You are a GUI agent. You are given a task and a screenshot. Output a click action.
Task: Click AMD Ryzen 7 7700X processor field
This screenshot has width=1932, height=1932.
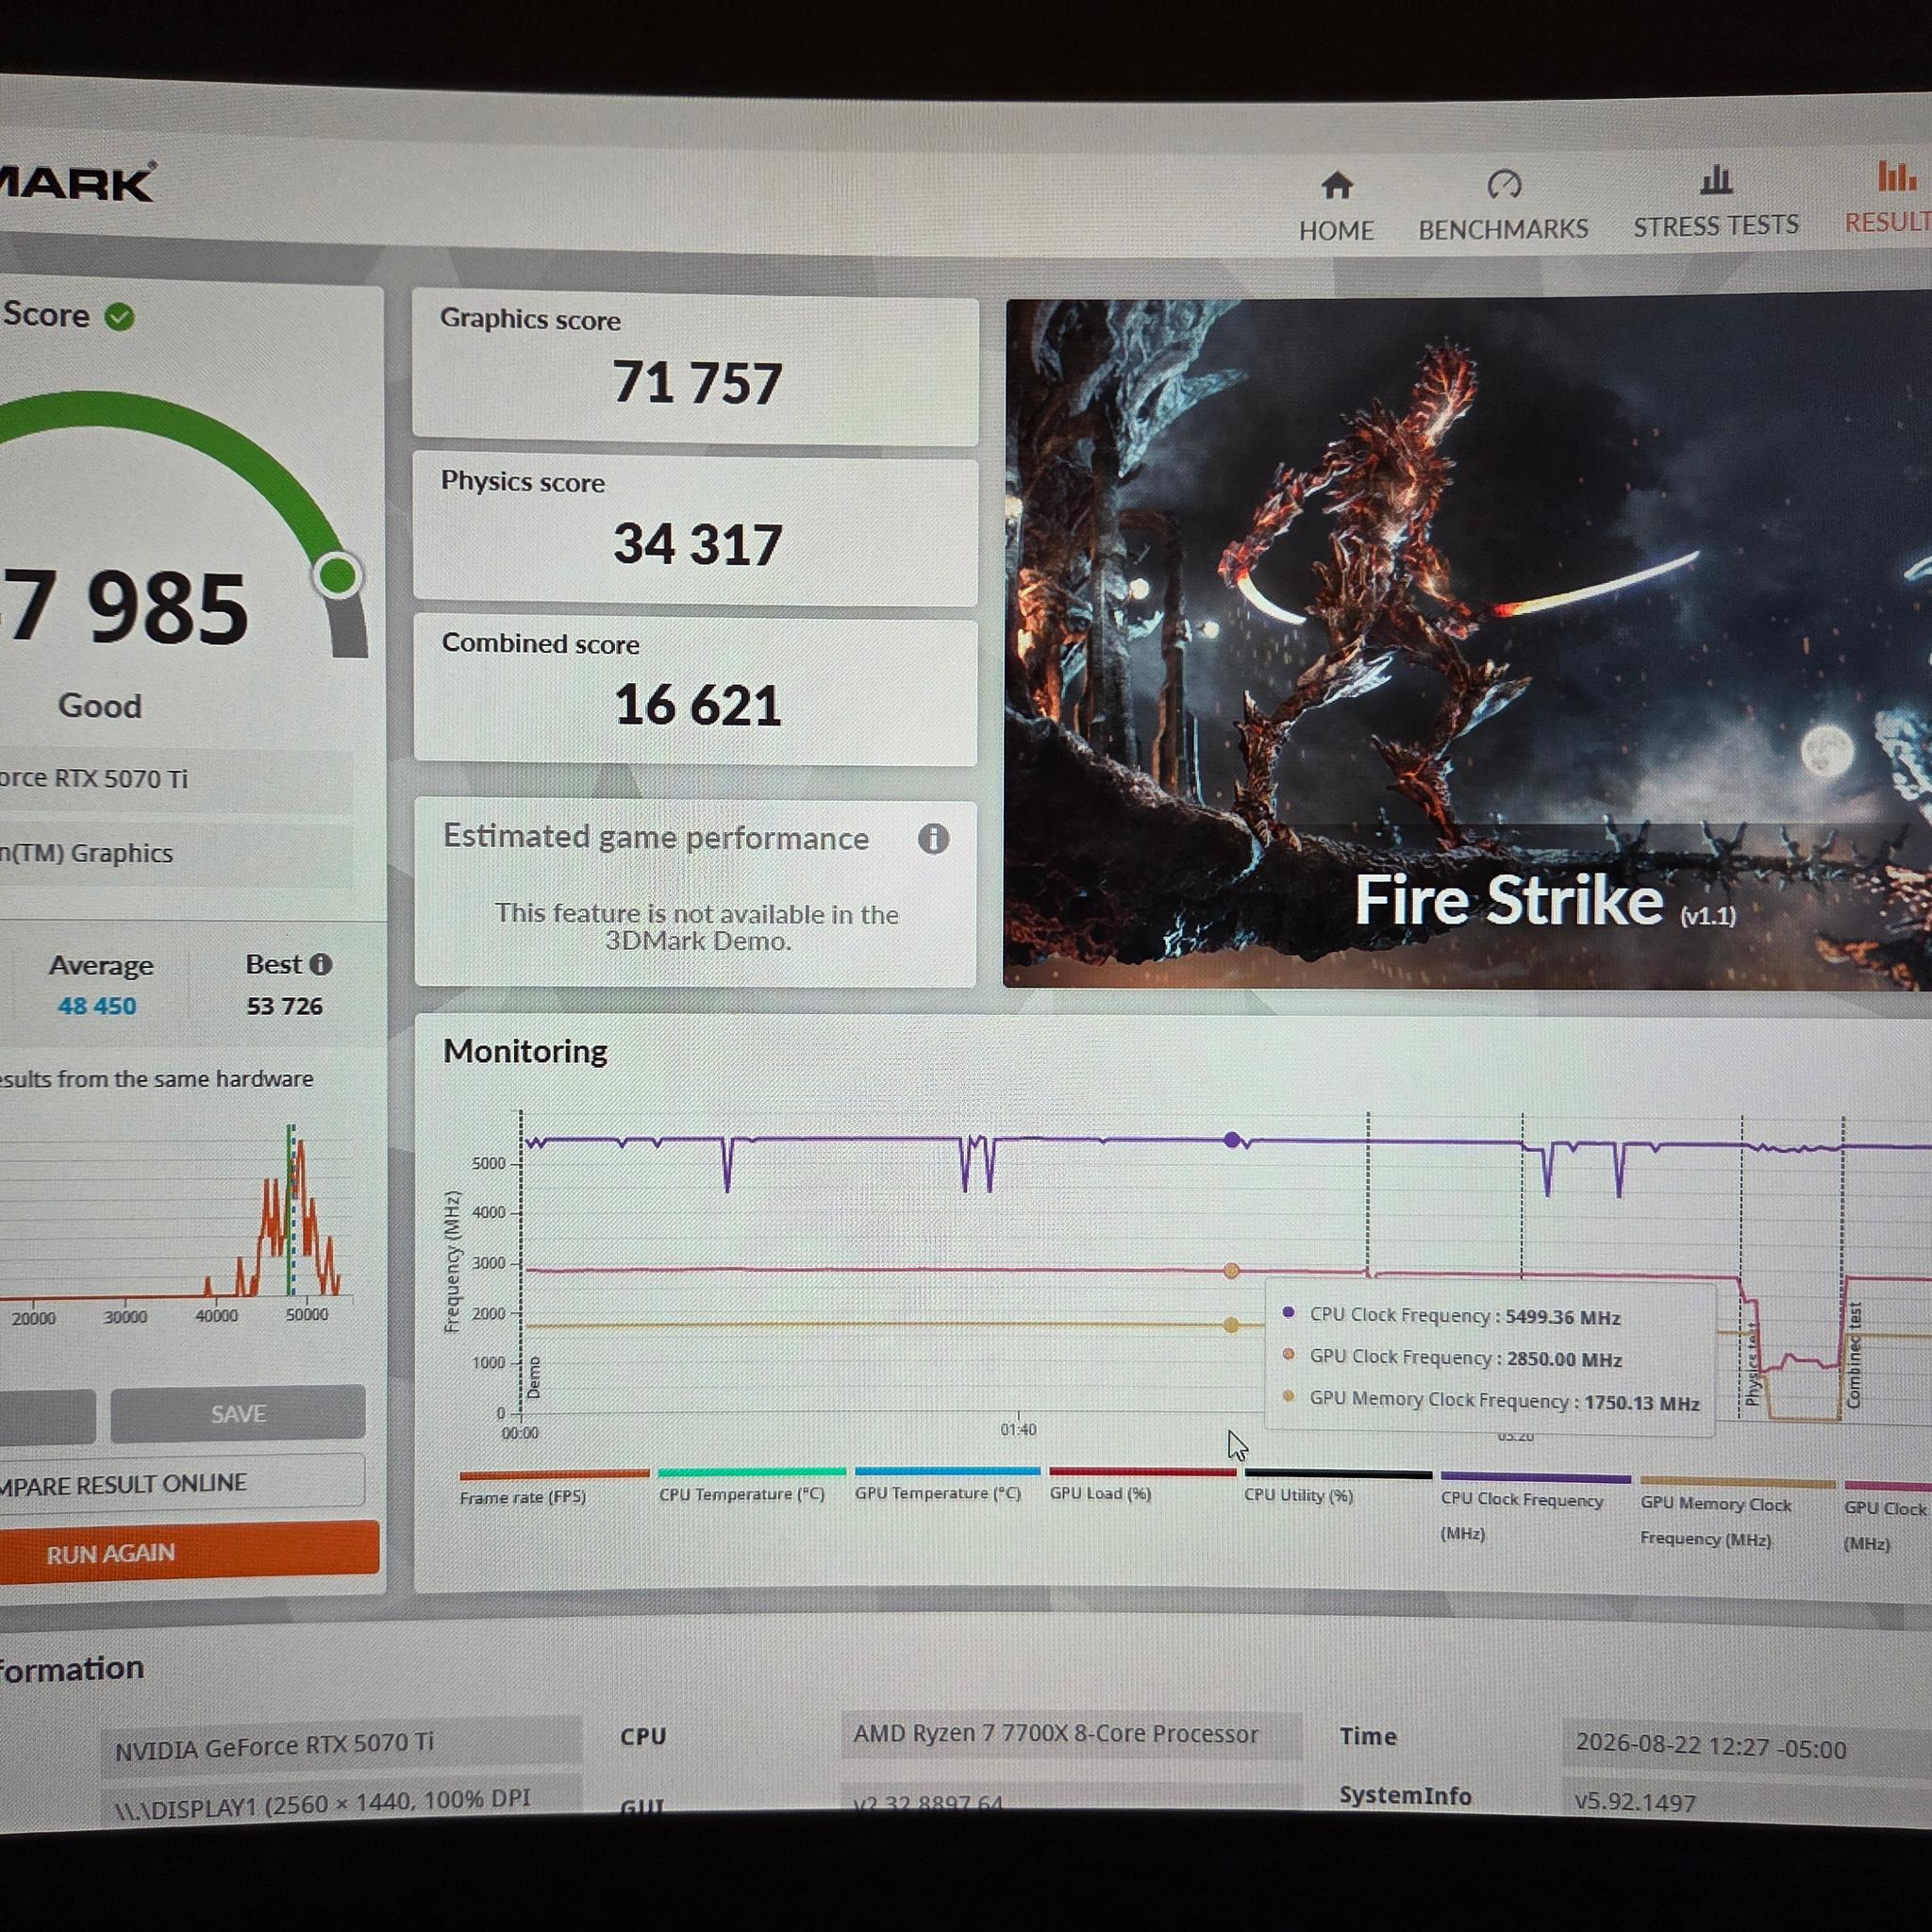[x=1070, y=1734]
